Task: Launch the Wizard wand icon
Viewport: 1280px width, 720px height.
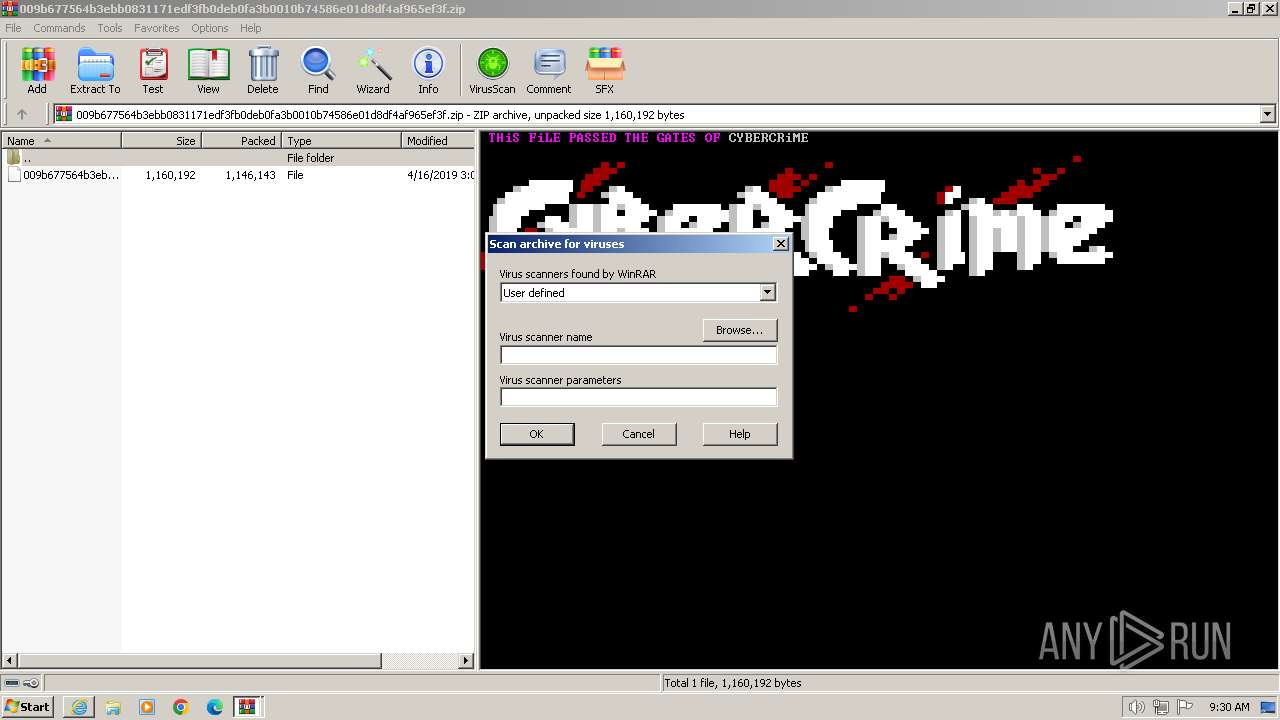Action: tap(373, 71)
